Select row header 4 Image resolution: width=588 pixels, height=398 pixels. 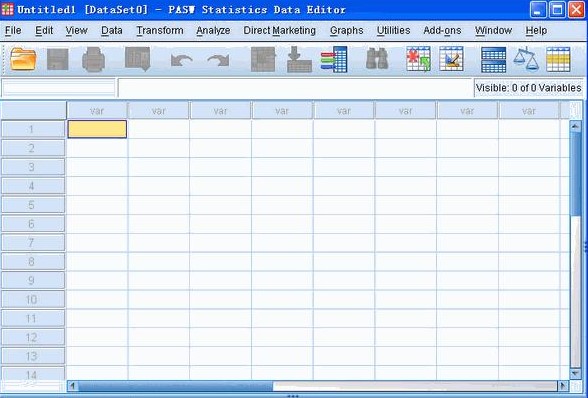(33, 186)
